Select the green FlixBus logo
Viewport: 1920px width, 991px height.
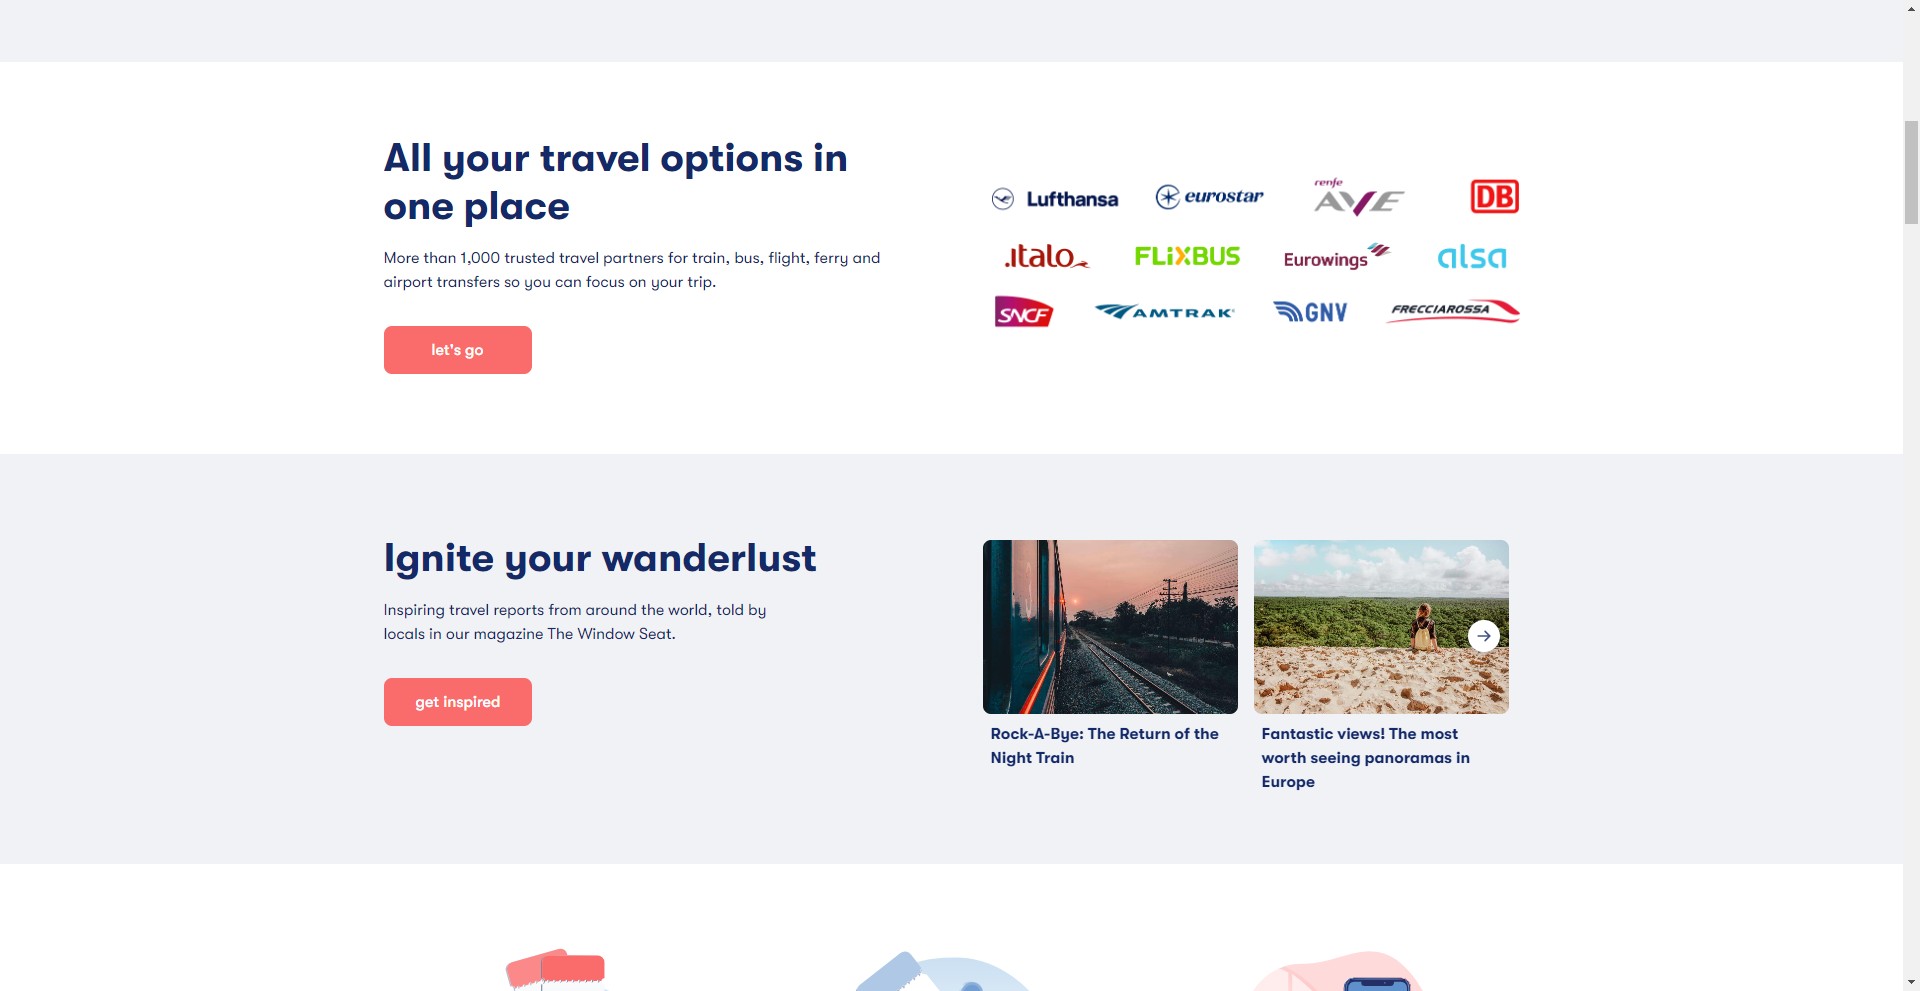tap(1187, 256)
